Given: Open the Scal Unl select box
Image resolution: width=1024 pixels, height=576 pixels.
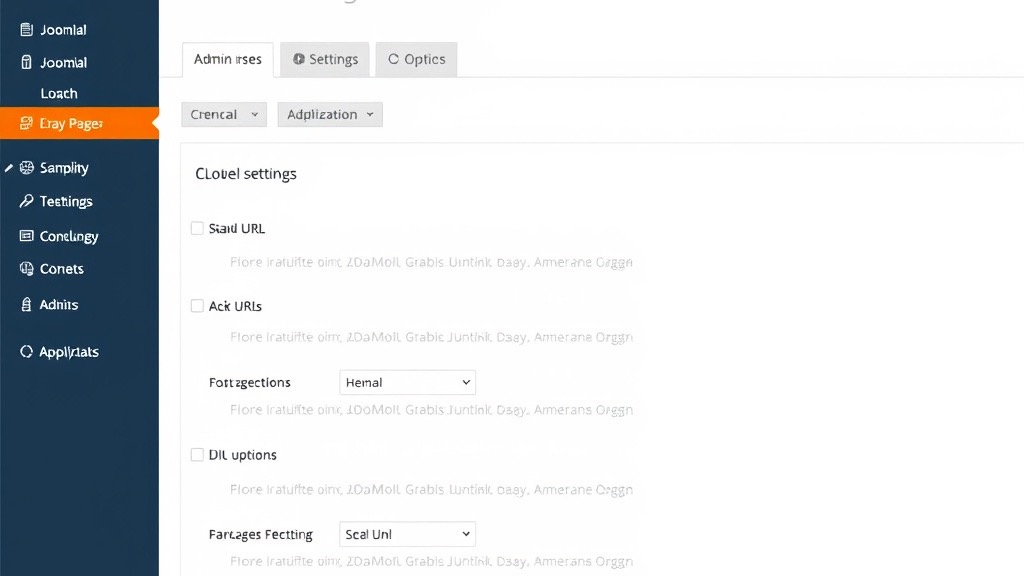Looking at the screenshot, I should point(407,534).
